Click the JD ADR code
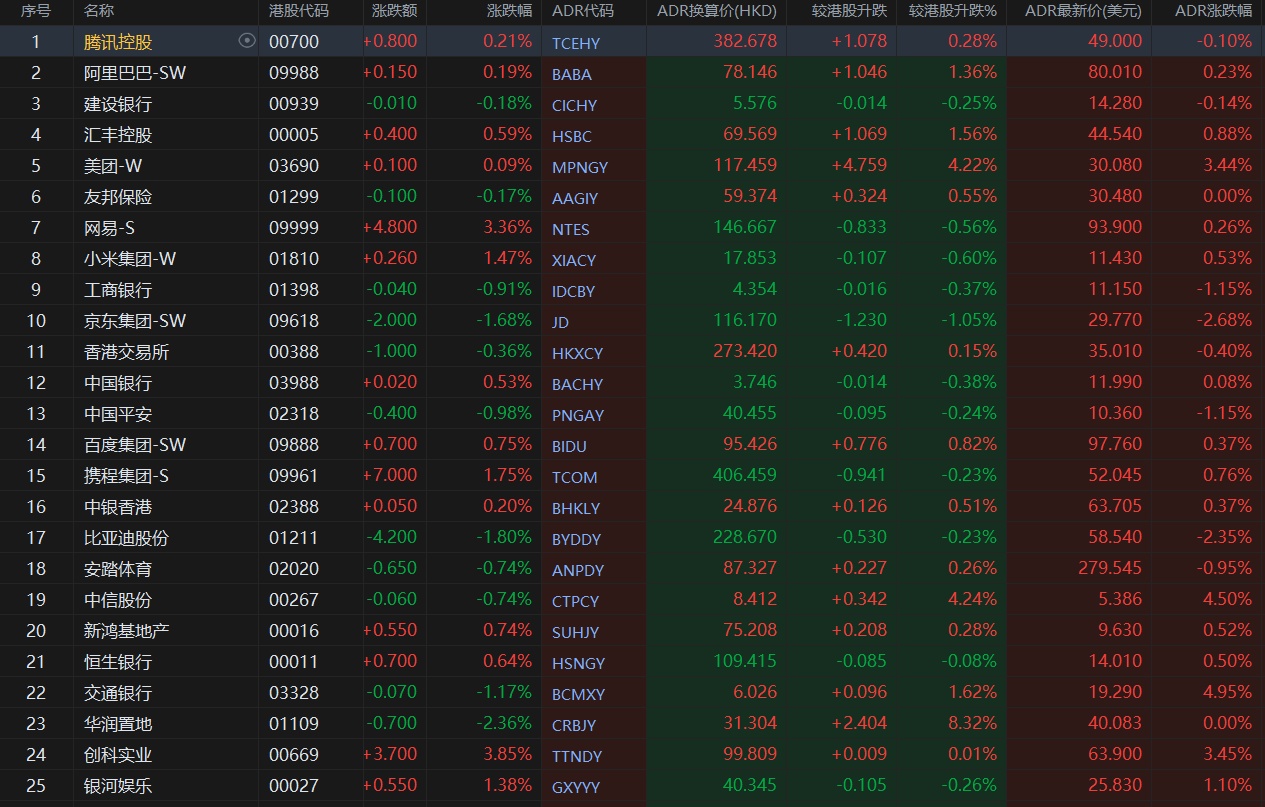 560,322
